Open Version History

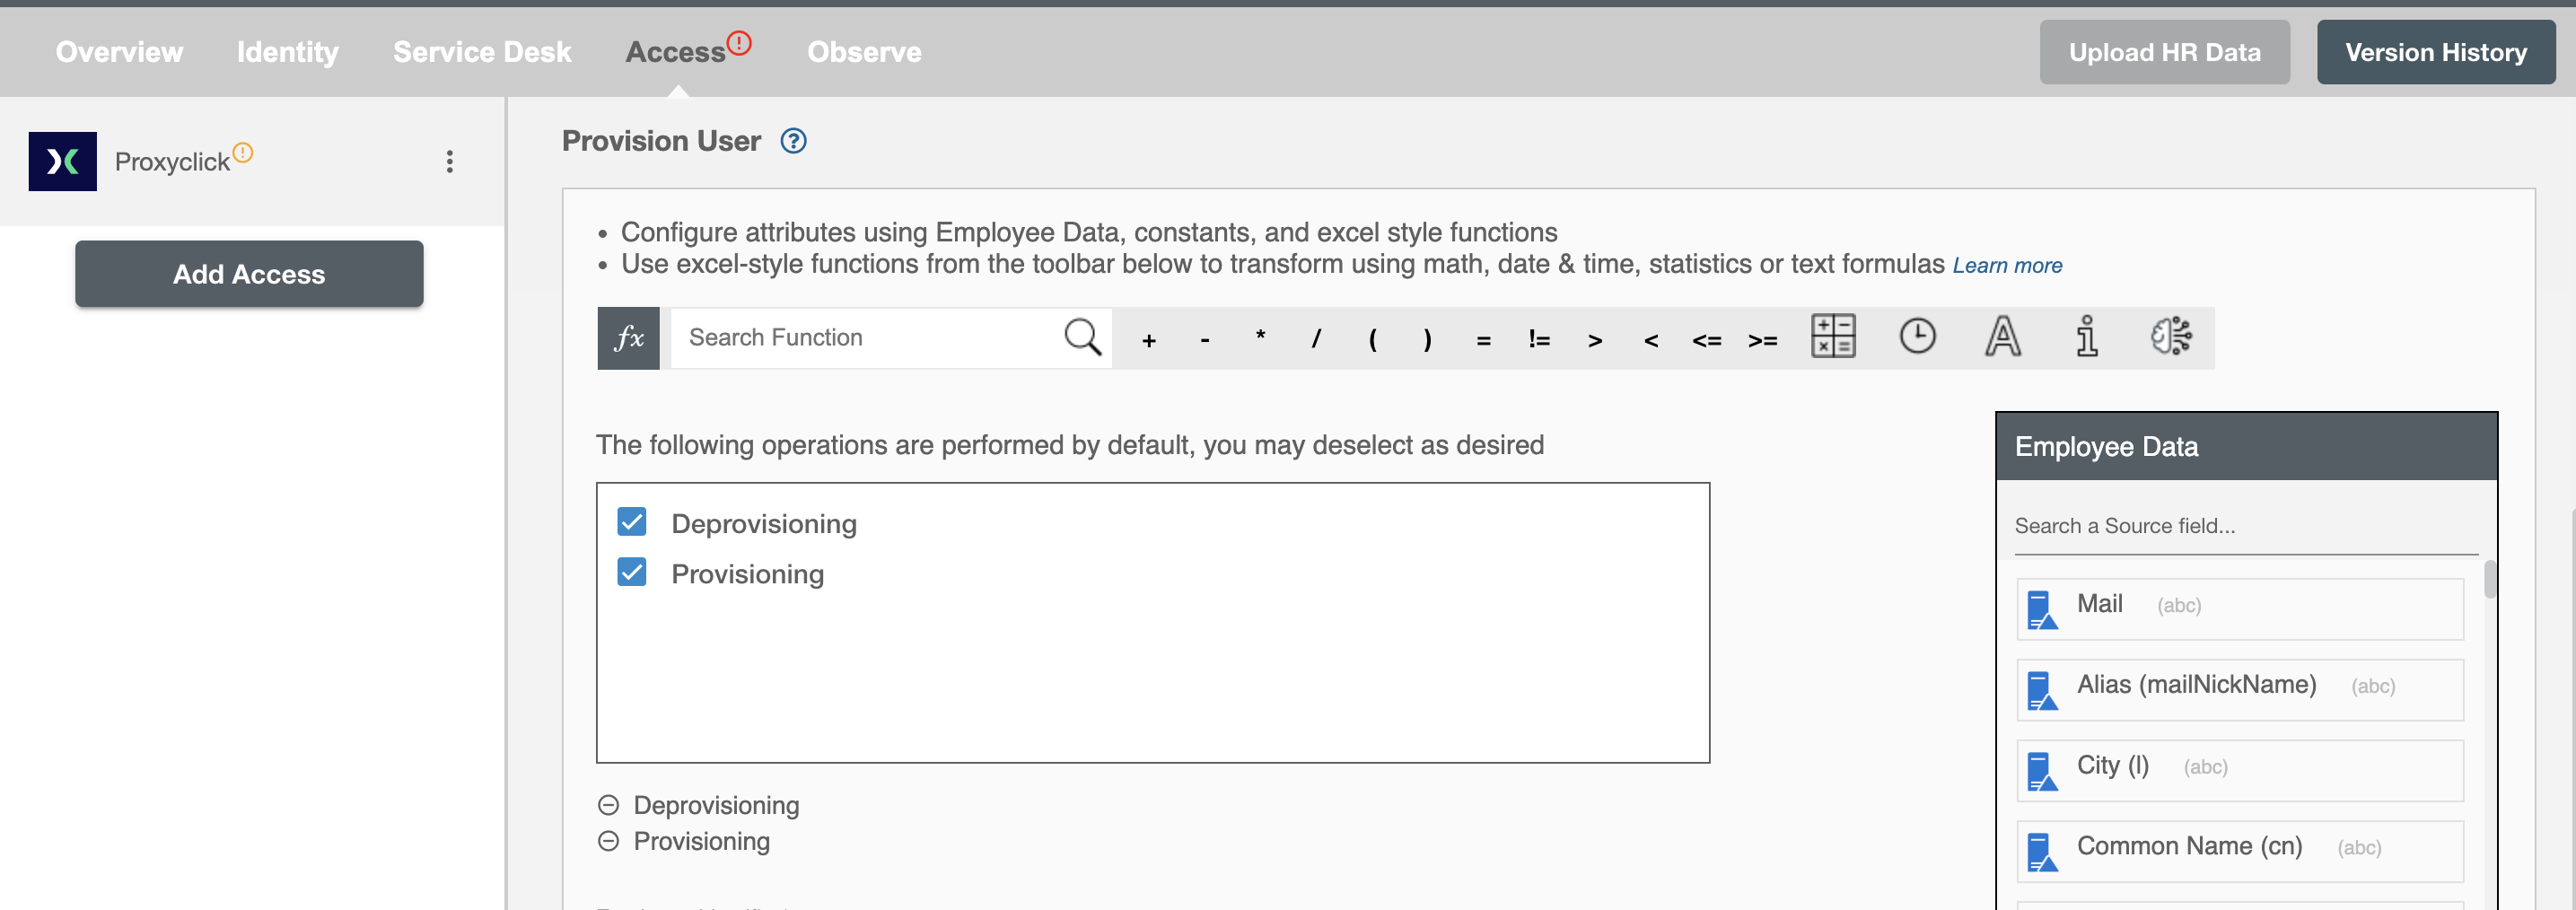2436,52
